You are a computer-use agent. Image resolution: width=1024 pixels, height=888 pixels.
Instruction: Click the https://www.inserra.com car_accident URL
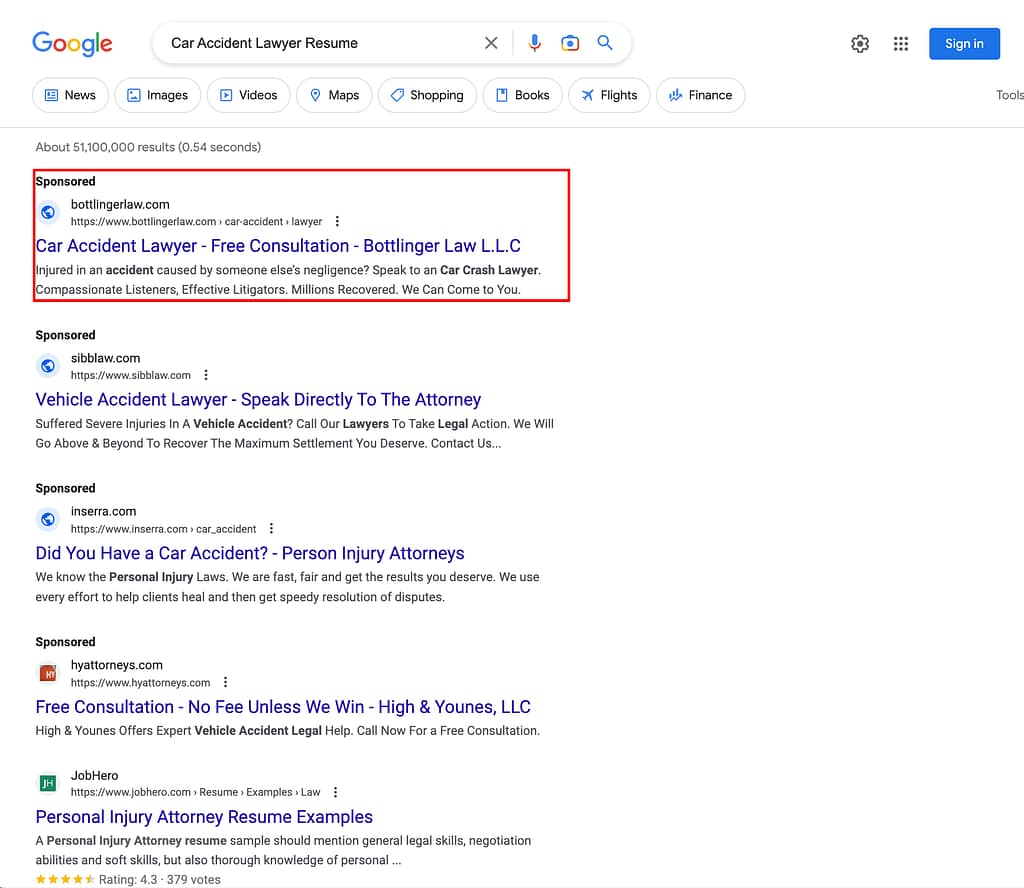click(x=163, y=529)
